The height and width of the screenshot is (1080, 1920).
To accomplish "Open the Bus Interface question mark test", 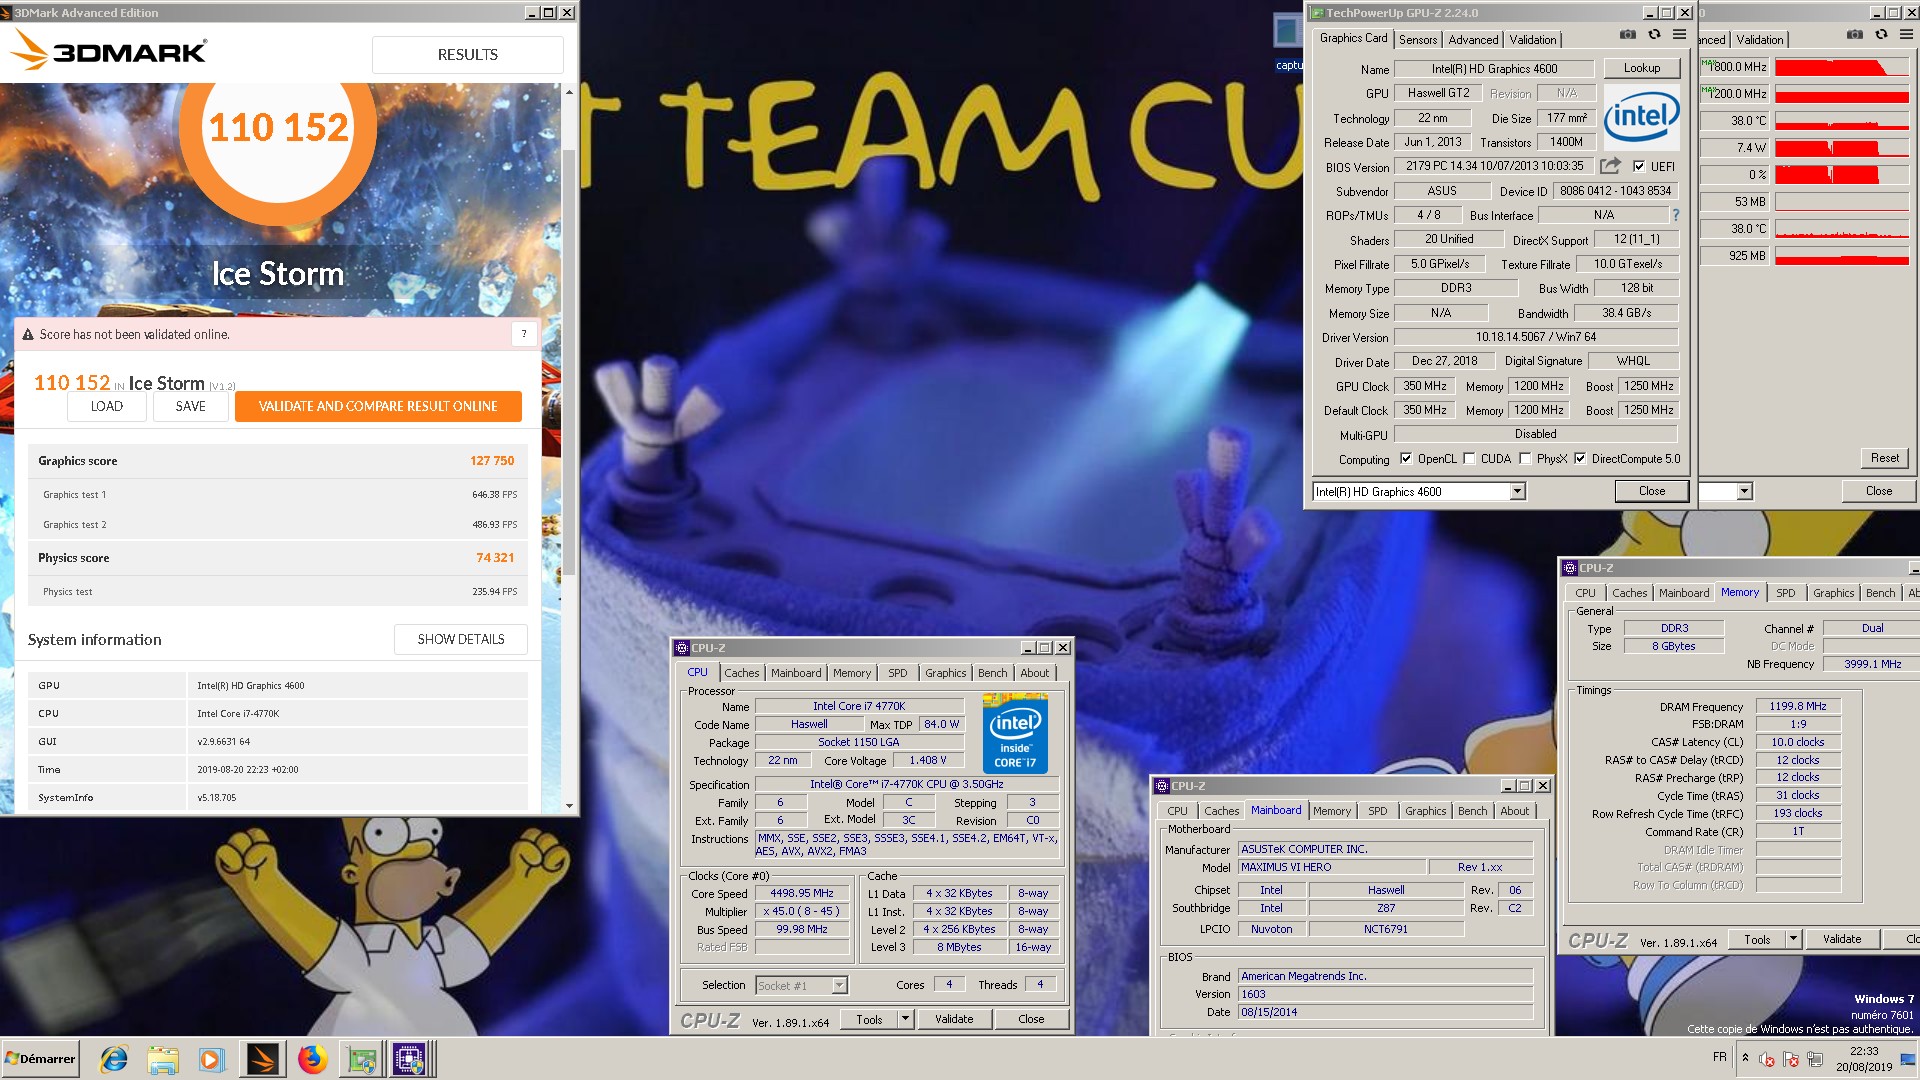I will pos(1676,215).
